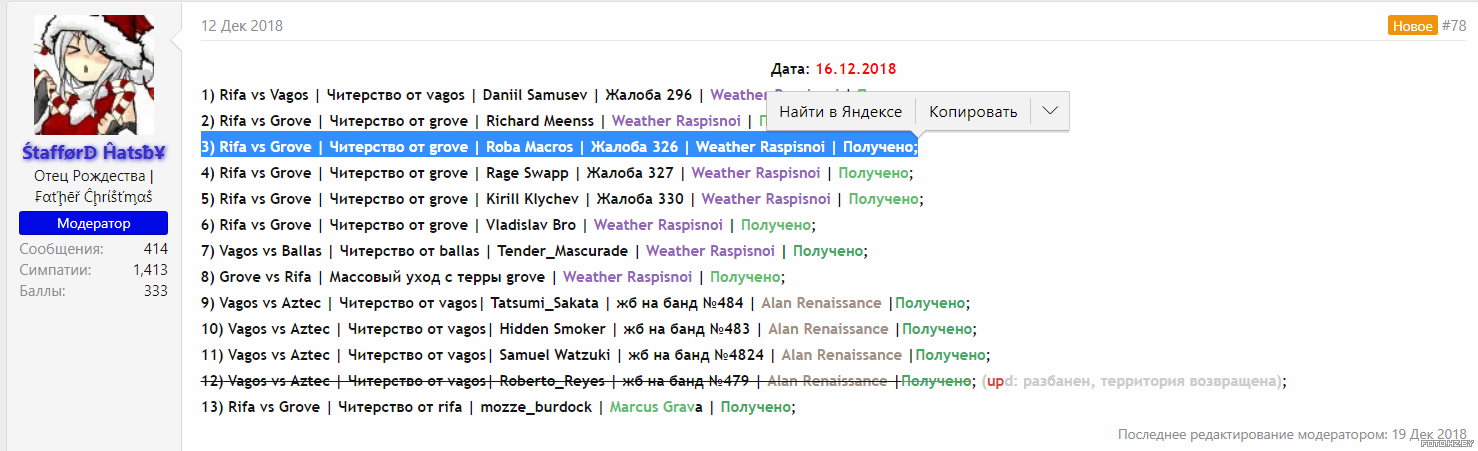Click red date text 16.12.2018
Viewport: 1478px width, 451px height.
(856, 69)
